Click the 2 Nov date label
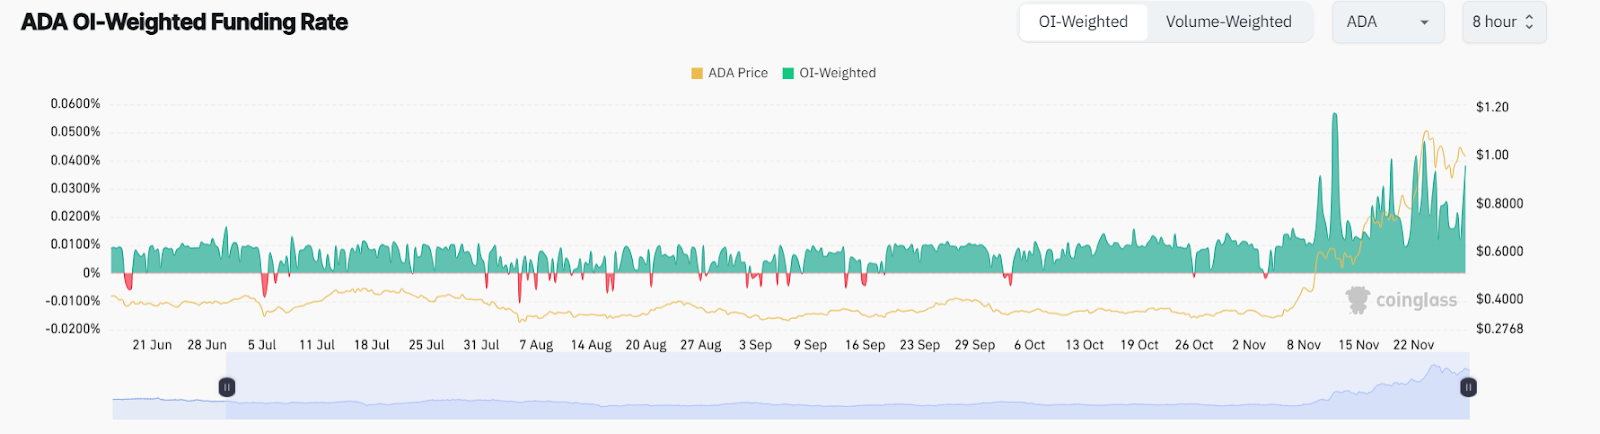The image size is (1600, 434). coord(1248,345)
